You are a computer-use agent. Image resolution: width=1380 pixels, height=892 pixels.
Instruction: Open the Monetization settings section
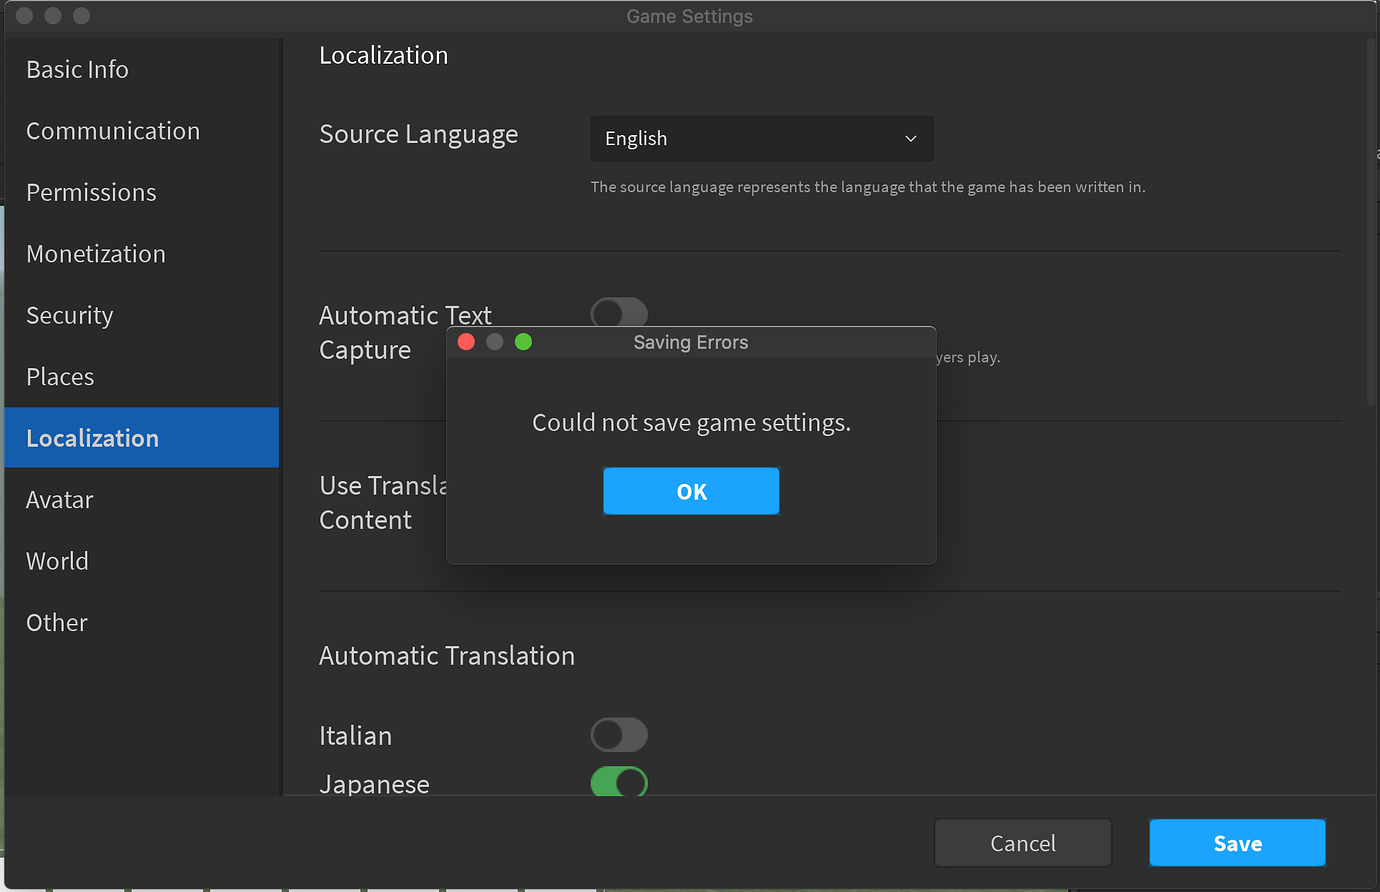tap(96, 254)
